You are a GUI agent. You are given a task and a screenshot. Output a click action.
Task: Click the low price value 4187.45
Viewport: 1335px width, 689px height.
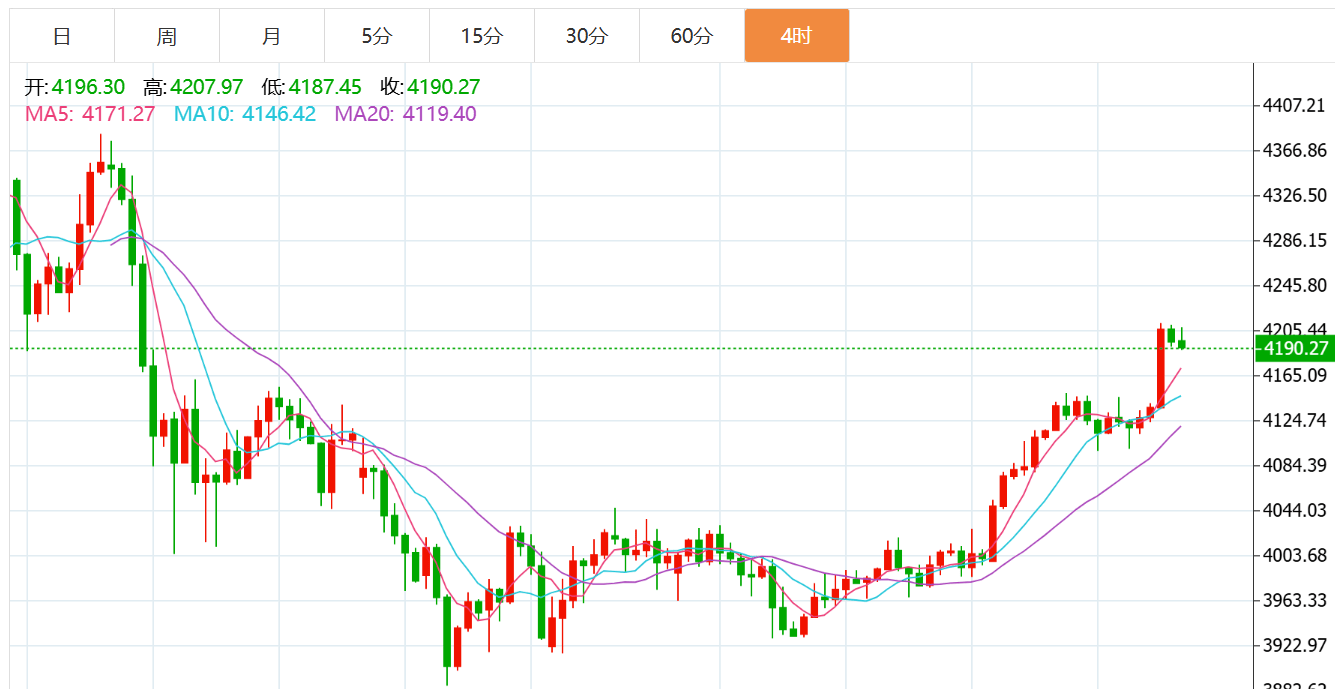[325, 88]
